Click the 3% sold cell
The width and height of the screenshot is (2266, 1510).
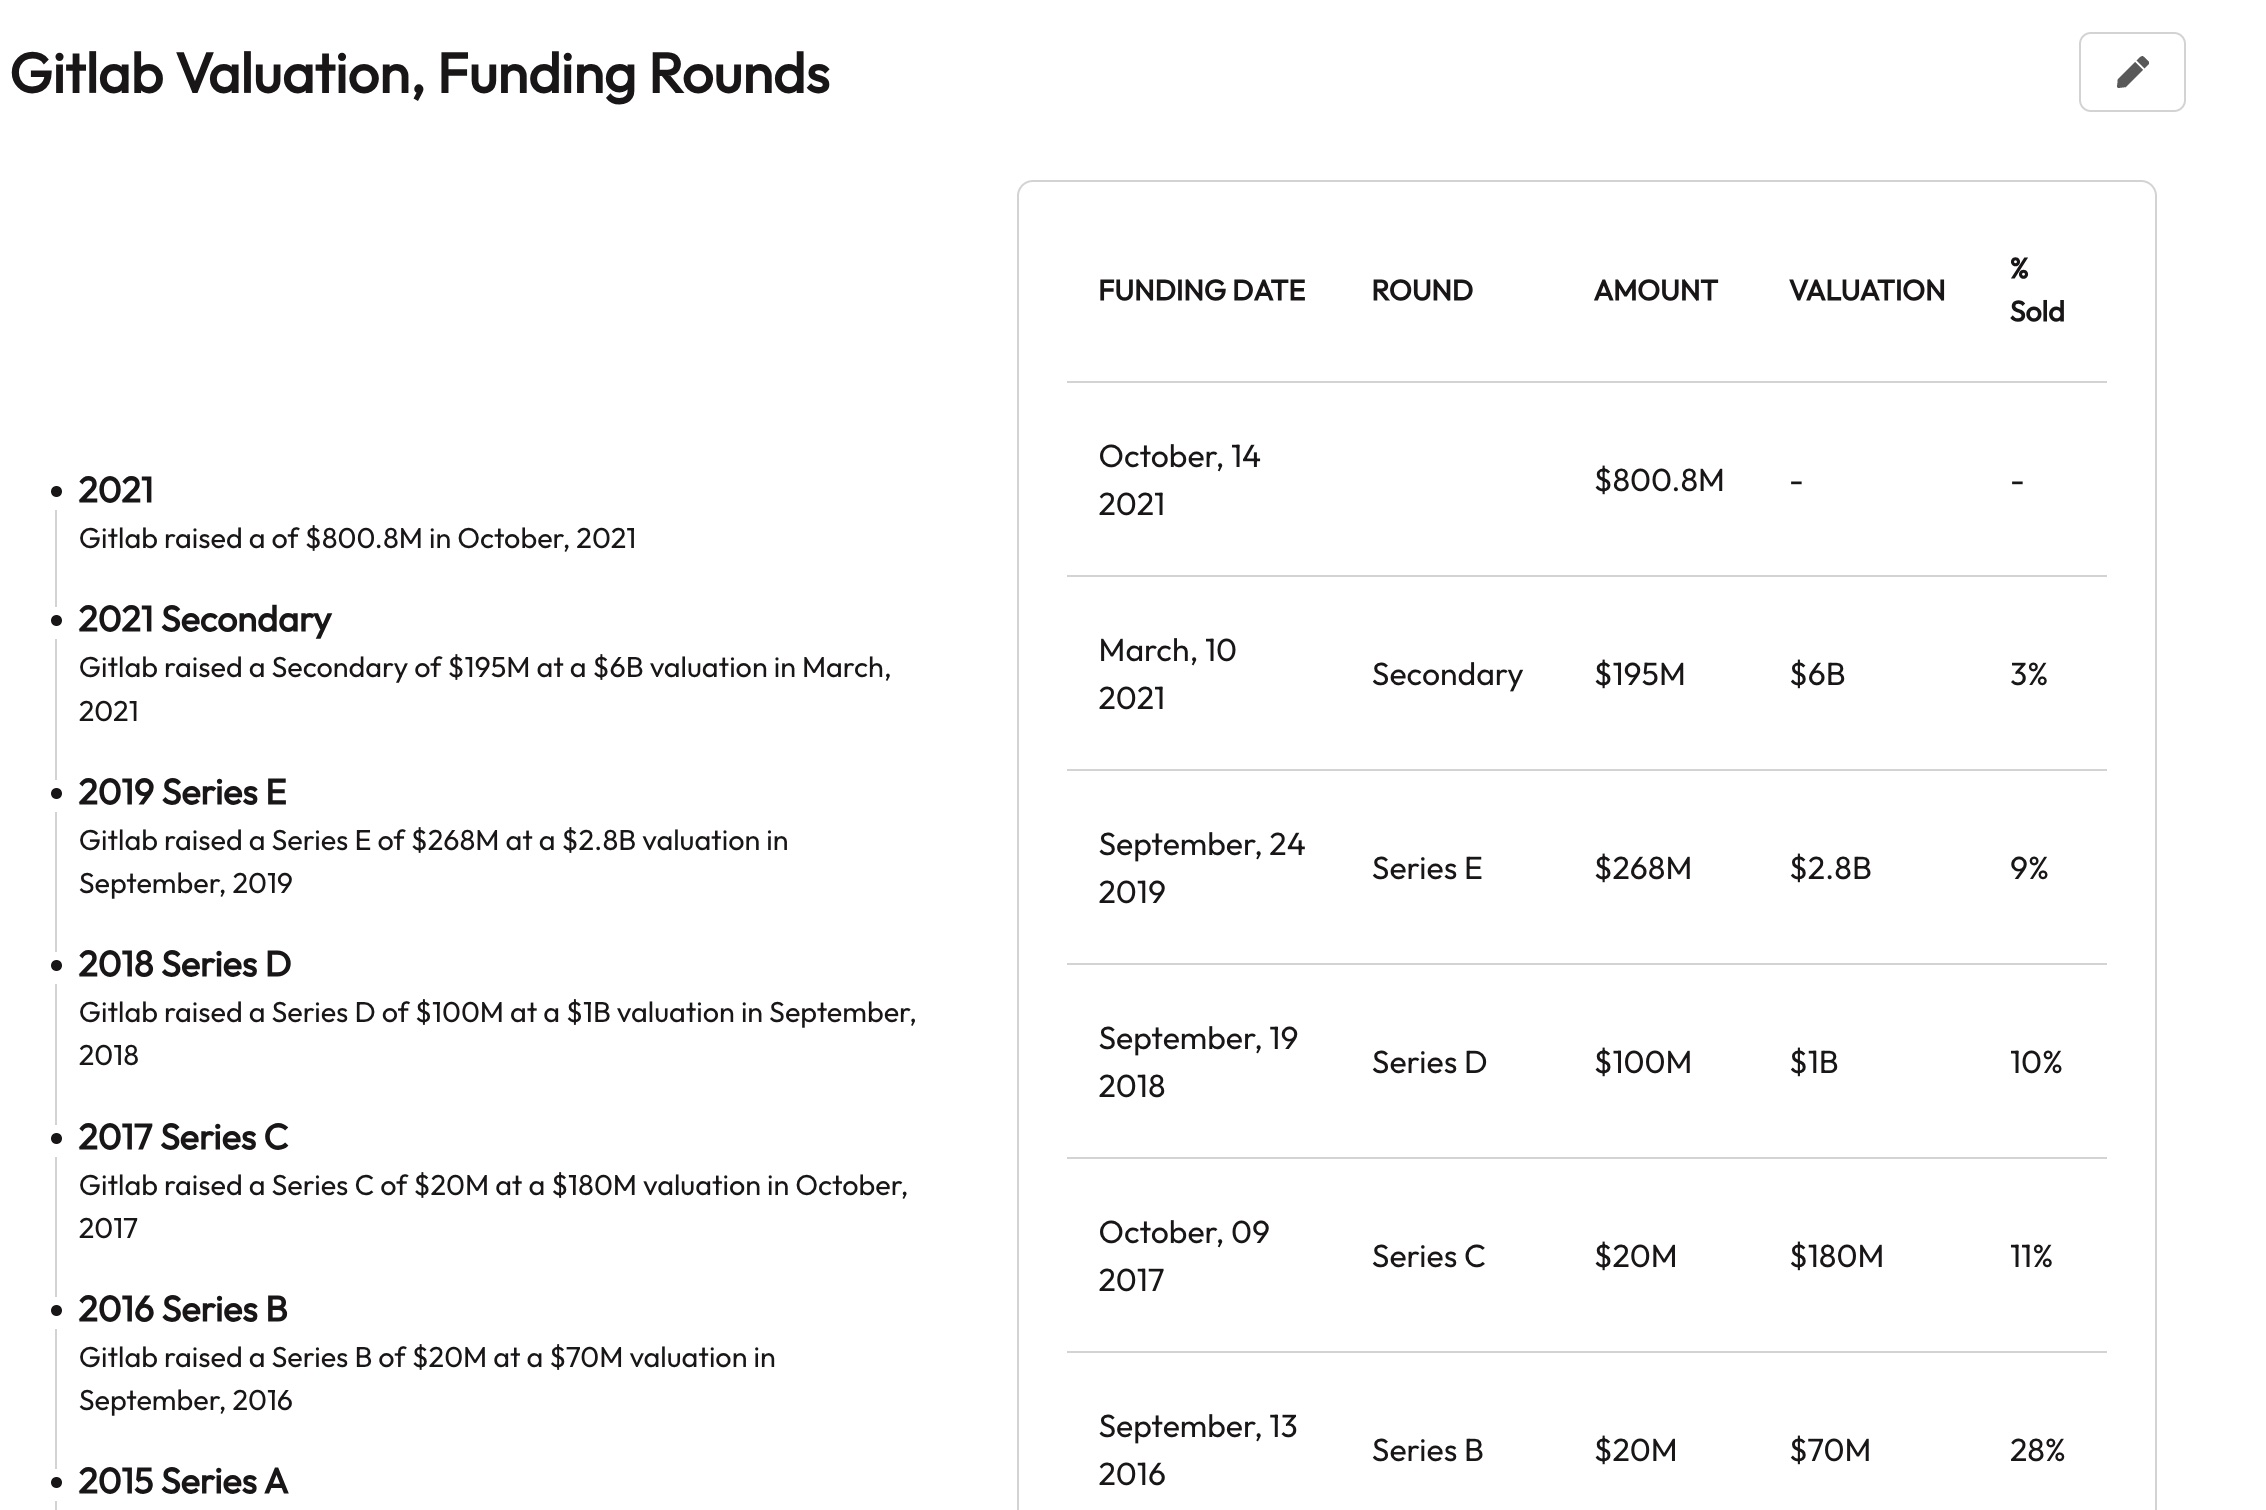pos(2029,674)
